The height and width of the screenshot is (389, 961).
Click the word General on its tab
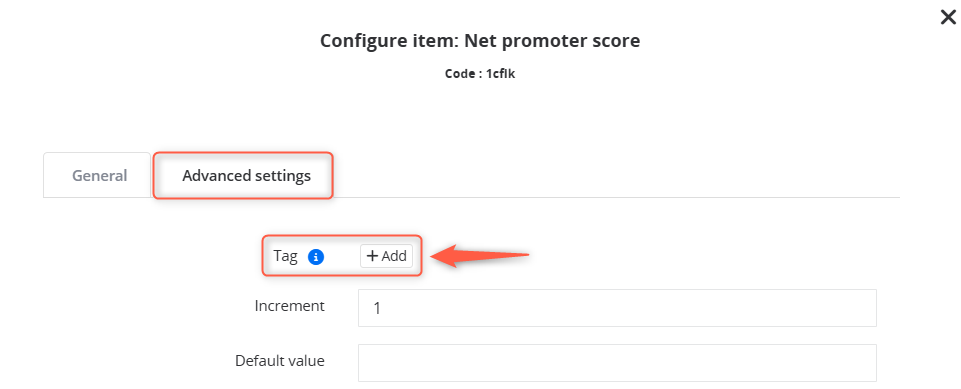click(x=99, y=176)
